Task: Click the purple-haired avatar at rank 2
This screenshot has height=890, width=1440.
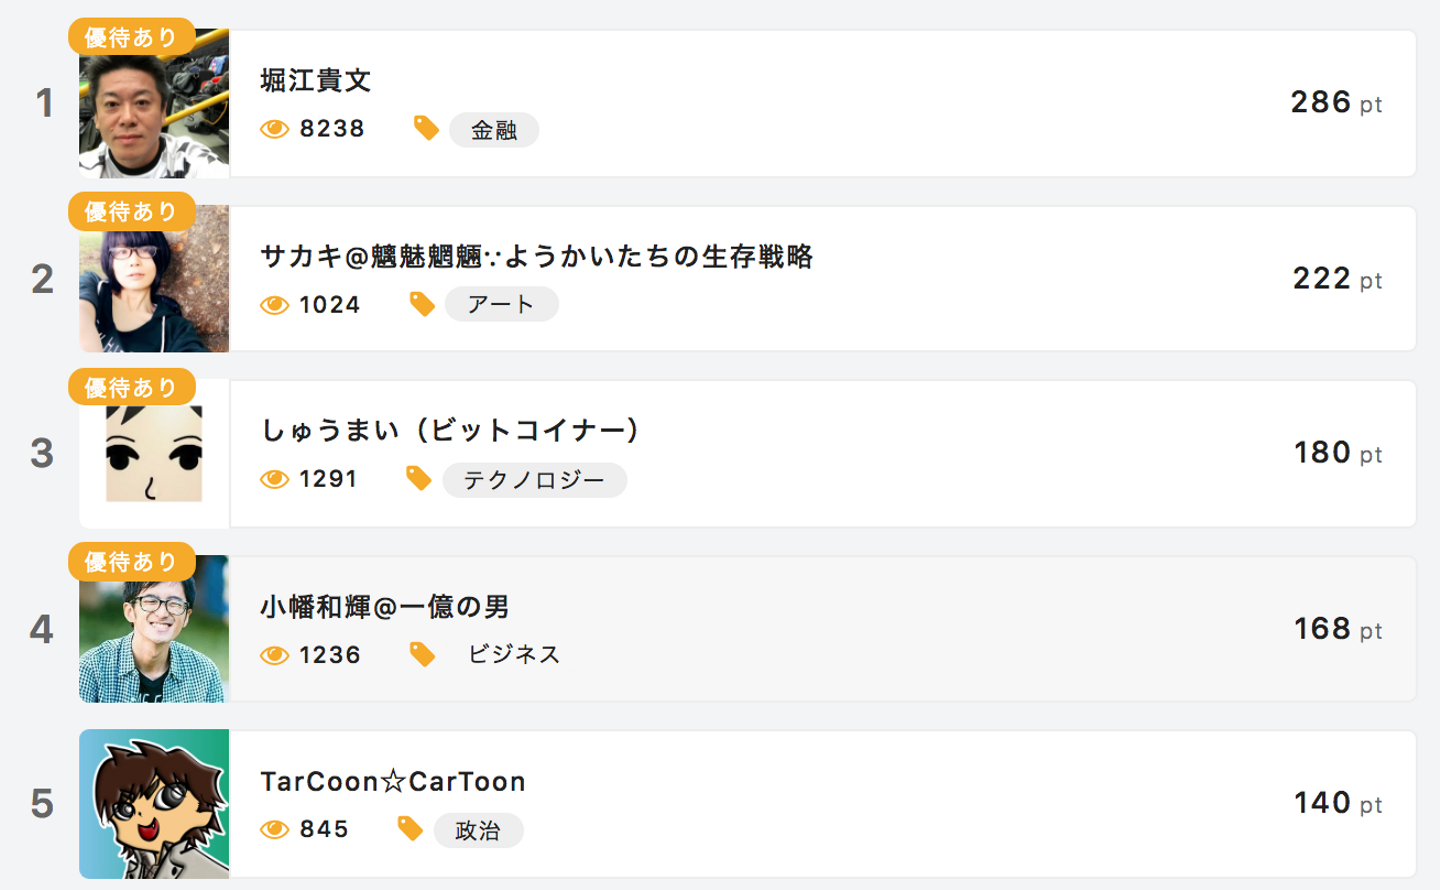Action: 154,285
